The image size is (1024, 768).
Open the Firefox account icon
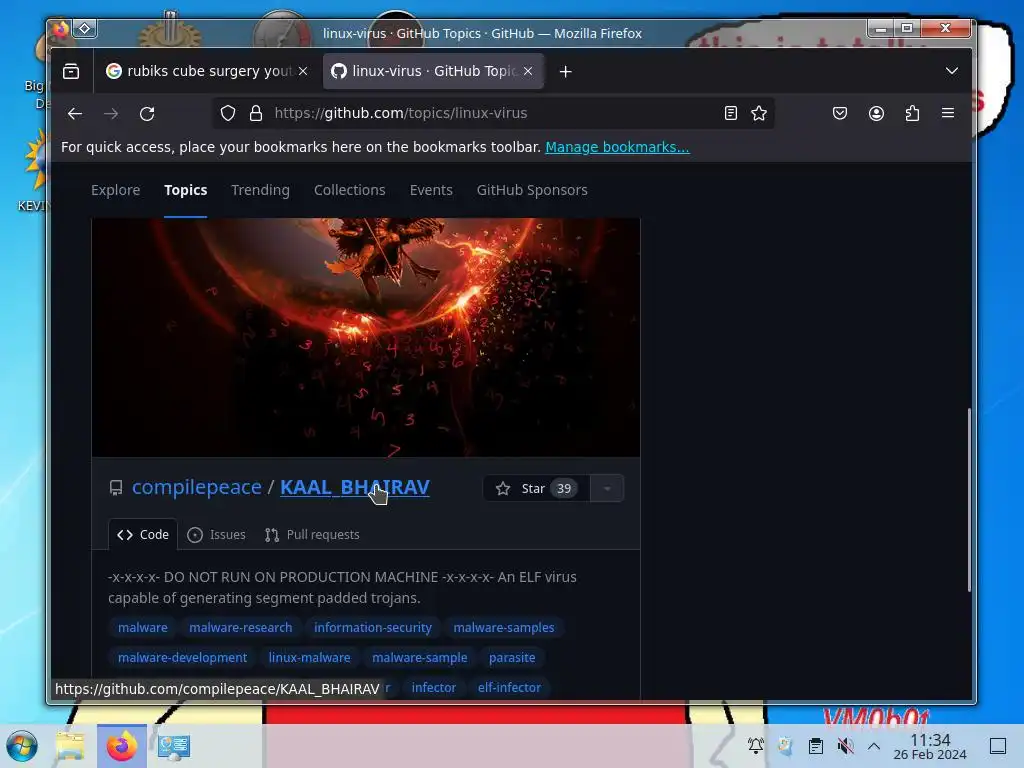pos(876,114)
